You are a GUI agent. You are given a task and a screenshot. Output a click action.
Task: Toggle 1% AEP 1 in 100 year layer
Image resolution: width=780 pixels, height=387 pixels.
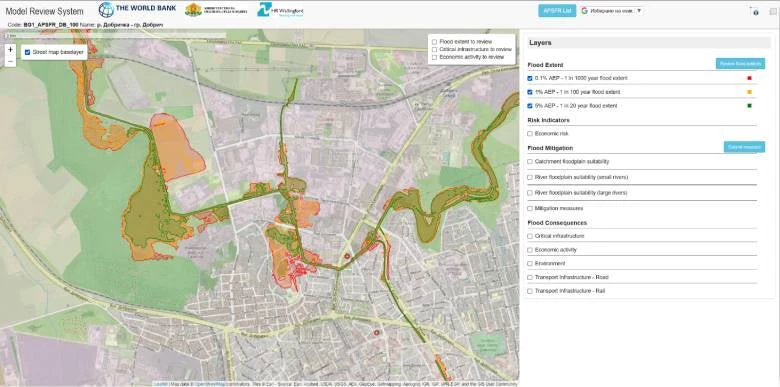pos(530,92)
